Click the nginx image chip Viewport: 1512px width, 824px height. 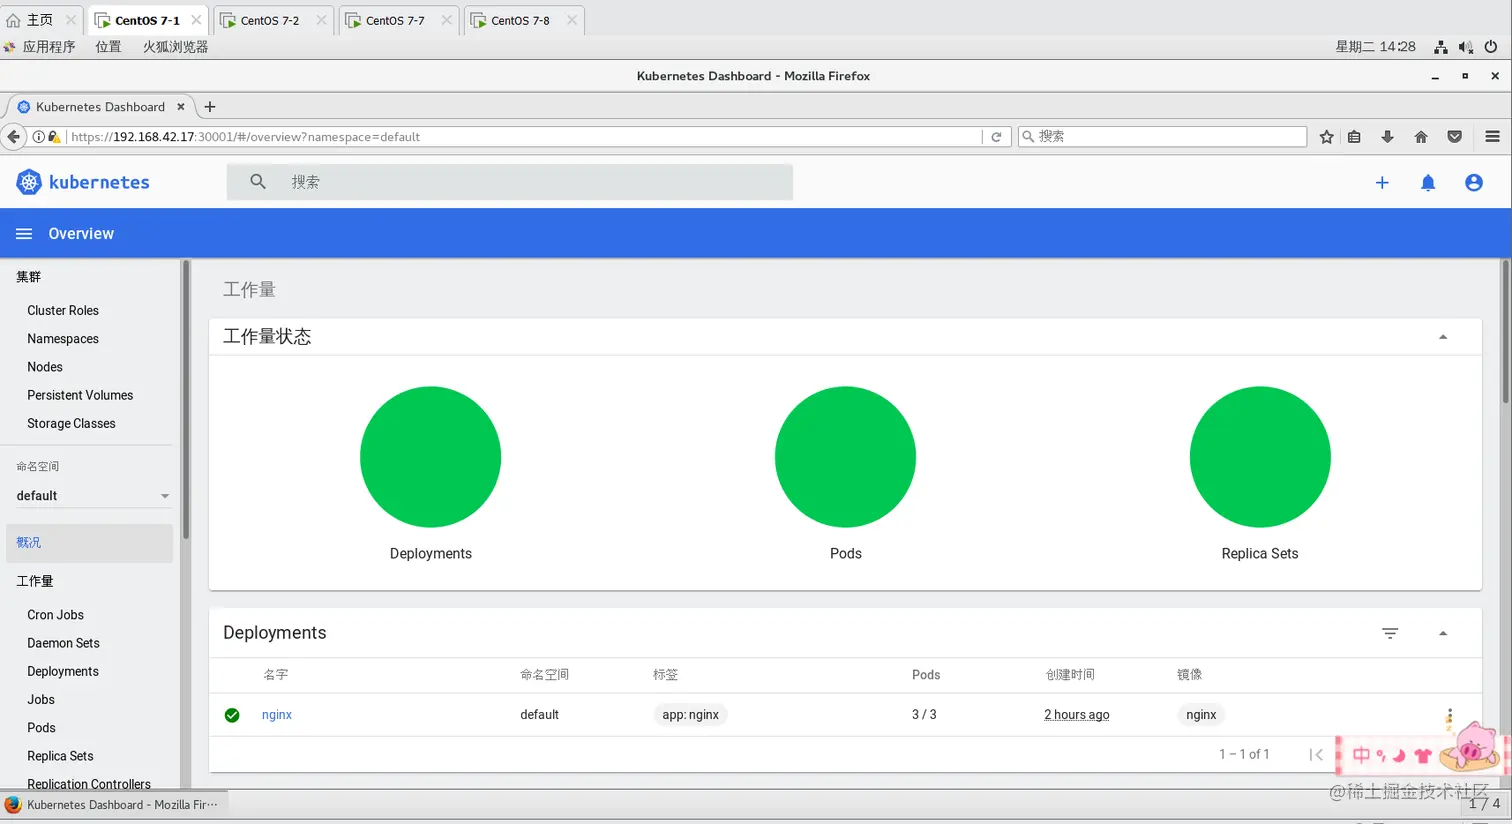tap(1201, 715)
